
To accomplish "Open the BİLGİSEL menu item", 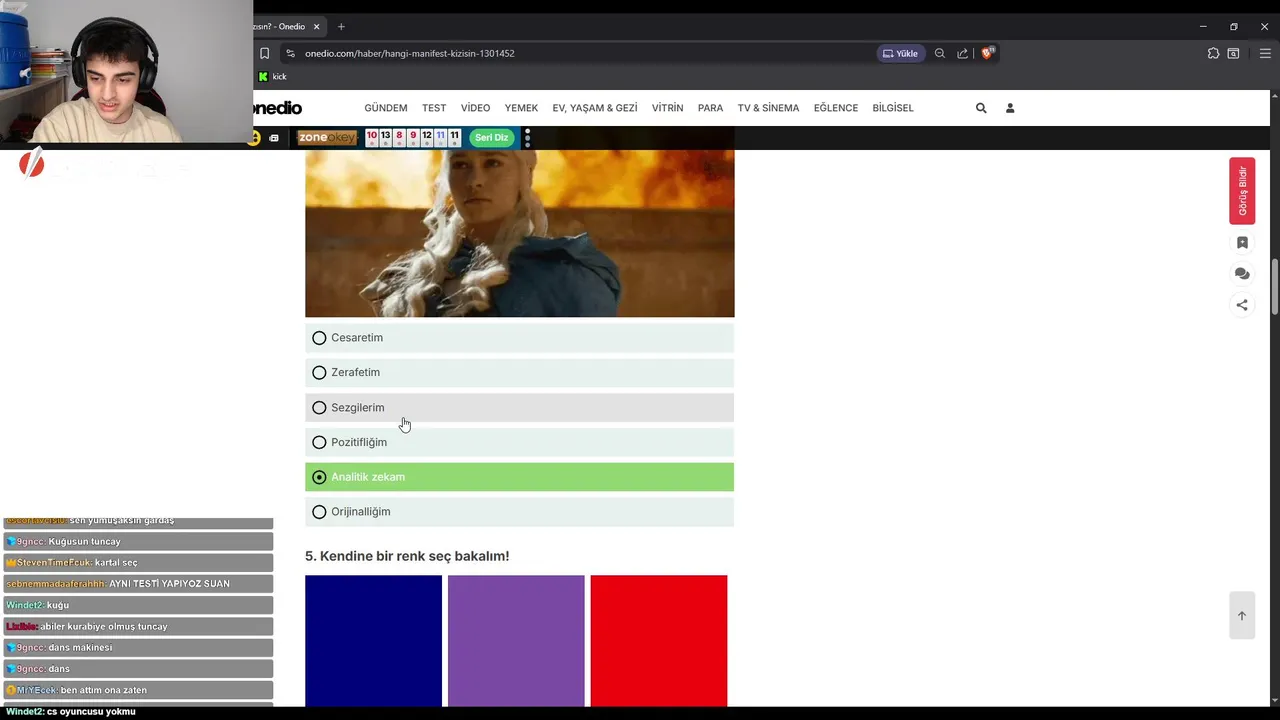I will coord(893,108).
